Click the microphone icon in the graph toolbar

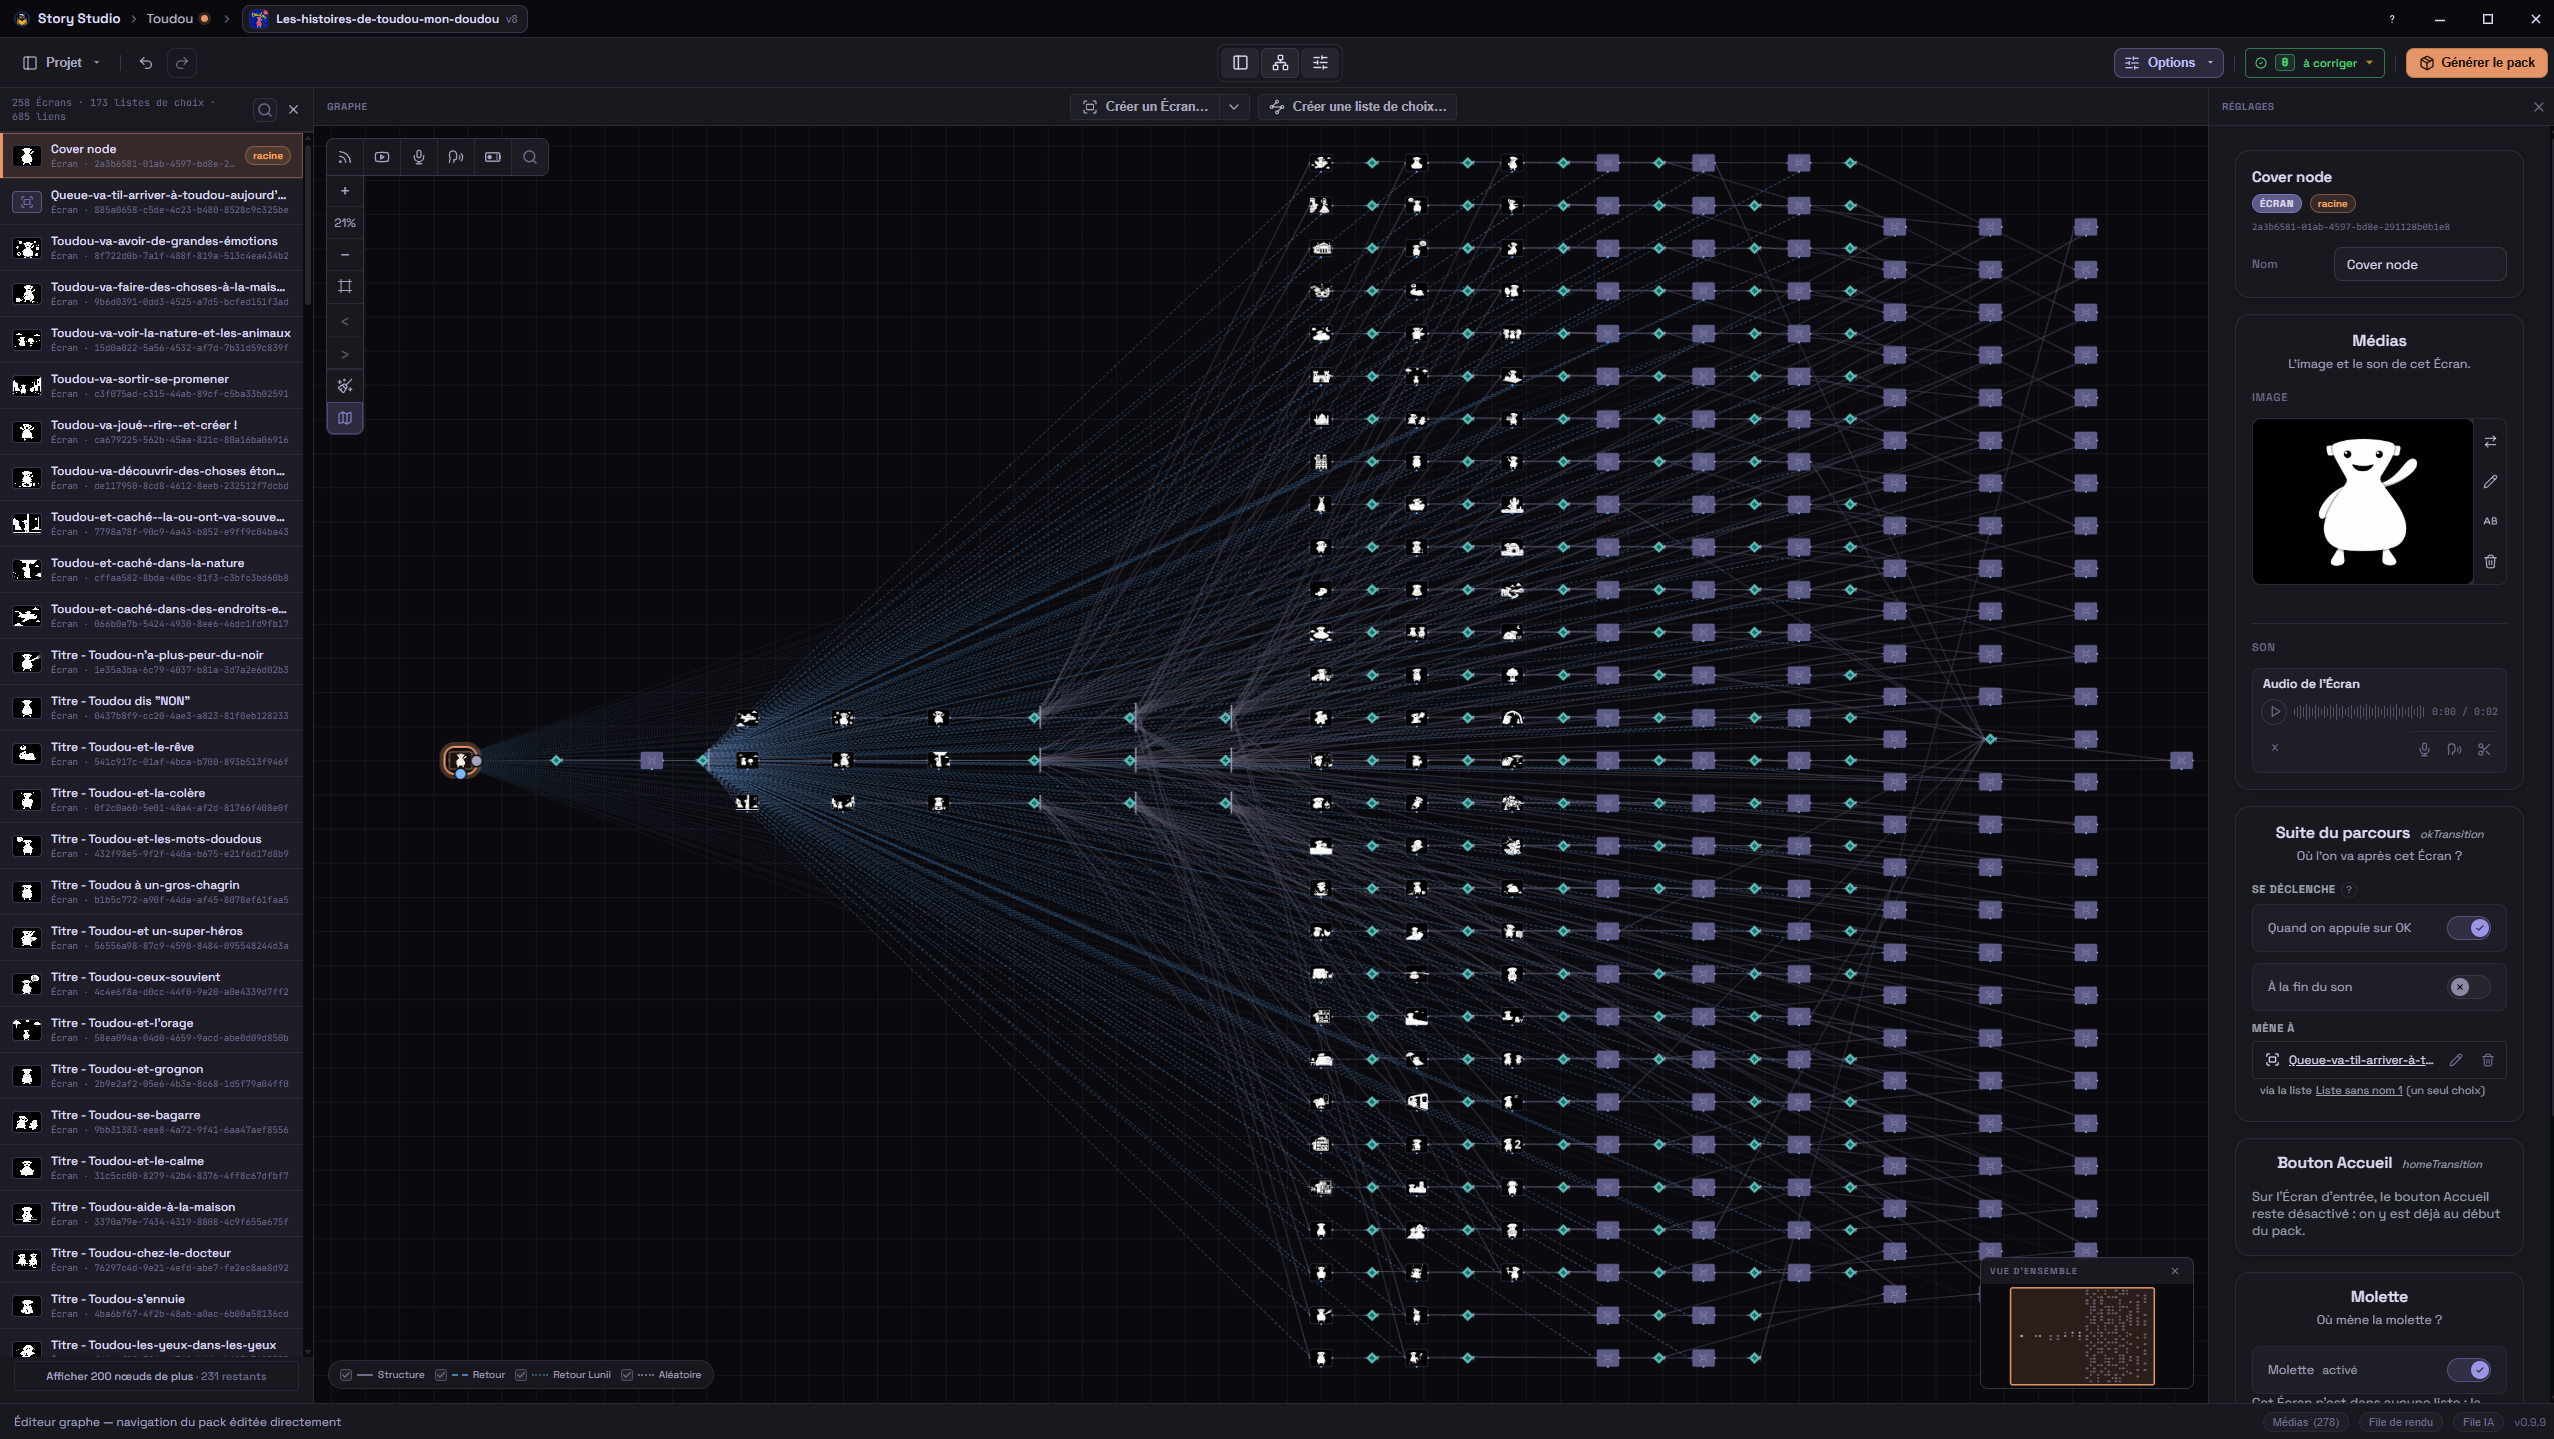point(419,157)
